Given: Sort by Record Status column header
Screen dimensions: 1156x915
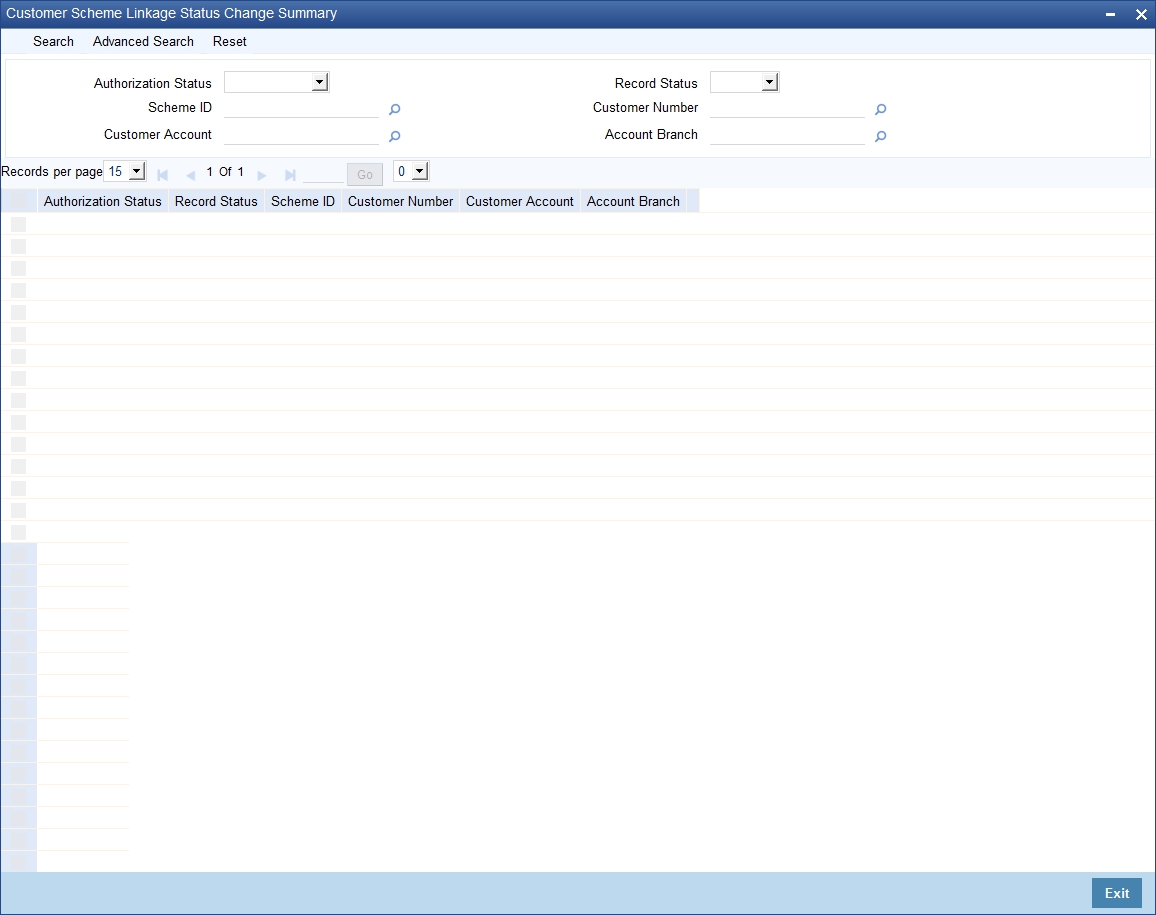Looking at the screenshot, I should tap(216, 201).
